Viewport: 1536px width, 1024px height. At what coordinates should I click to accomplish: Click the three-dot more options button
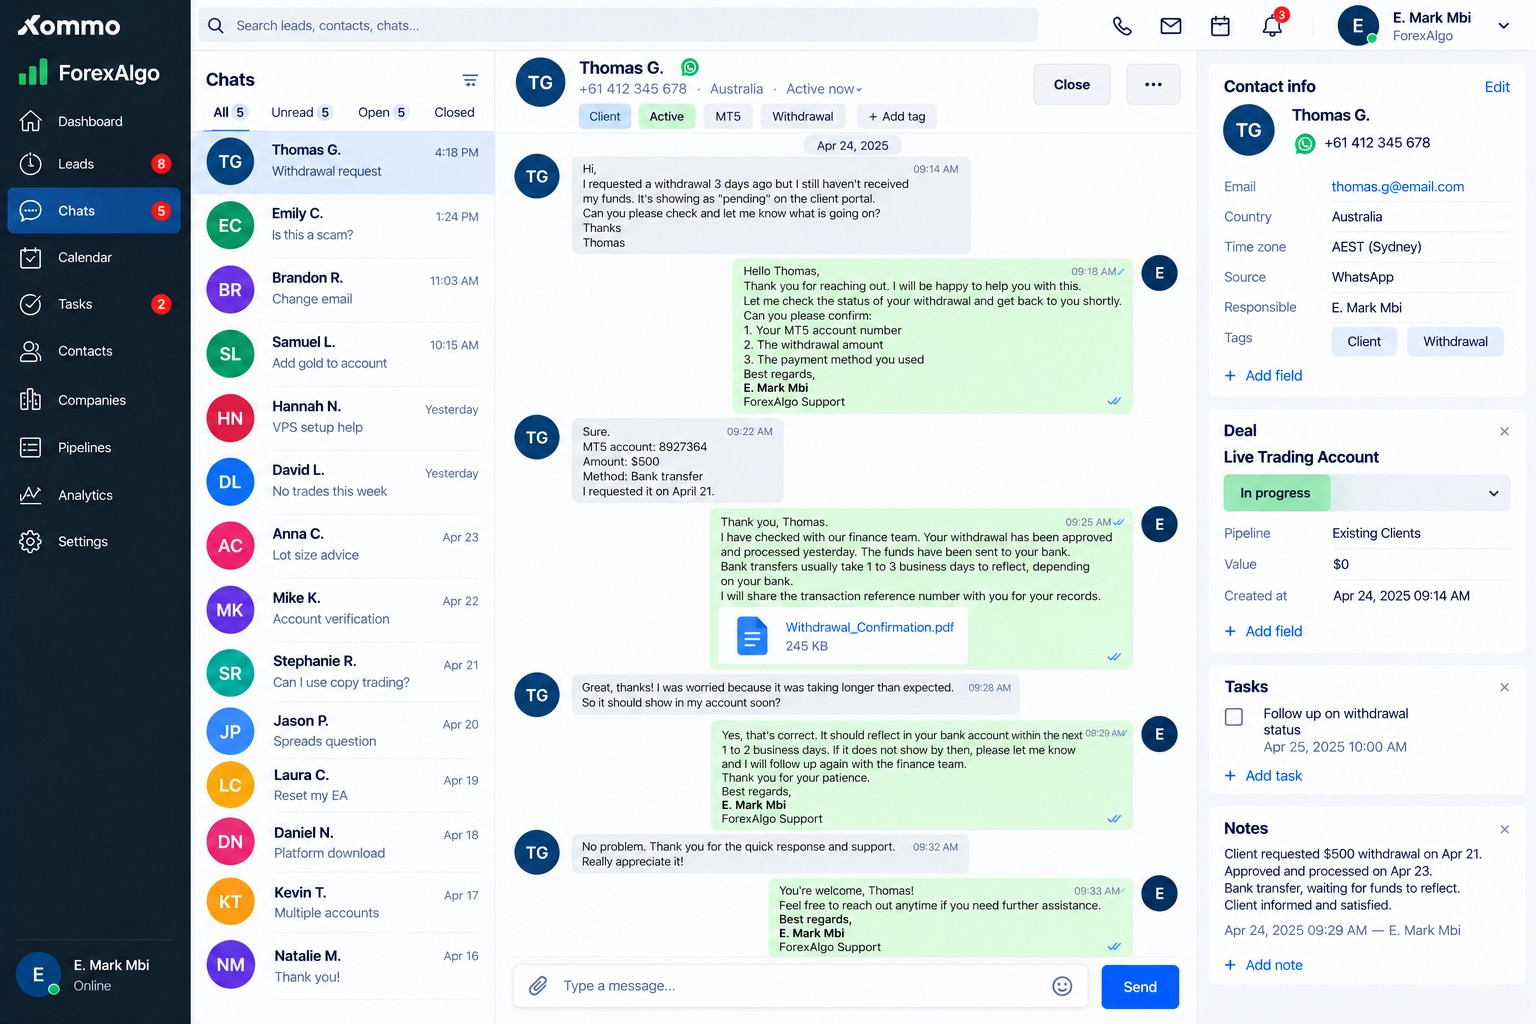pos(1153,85)
